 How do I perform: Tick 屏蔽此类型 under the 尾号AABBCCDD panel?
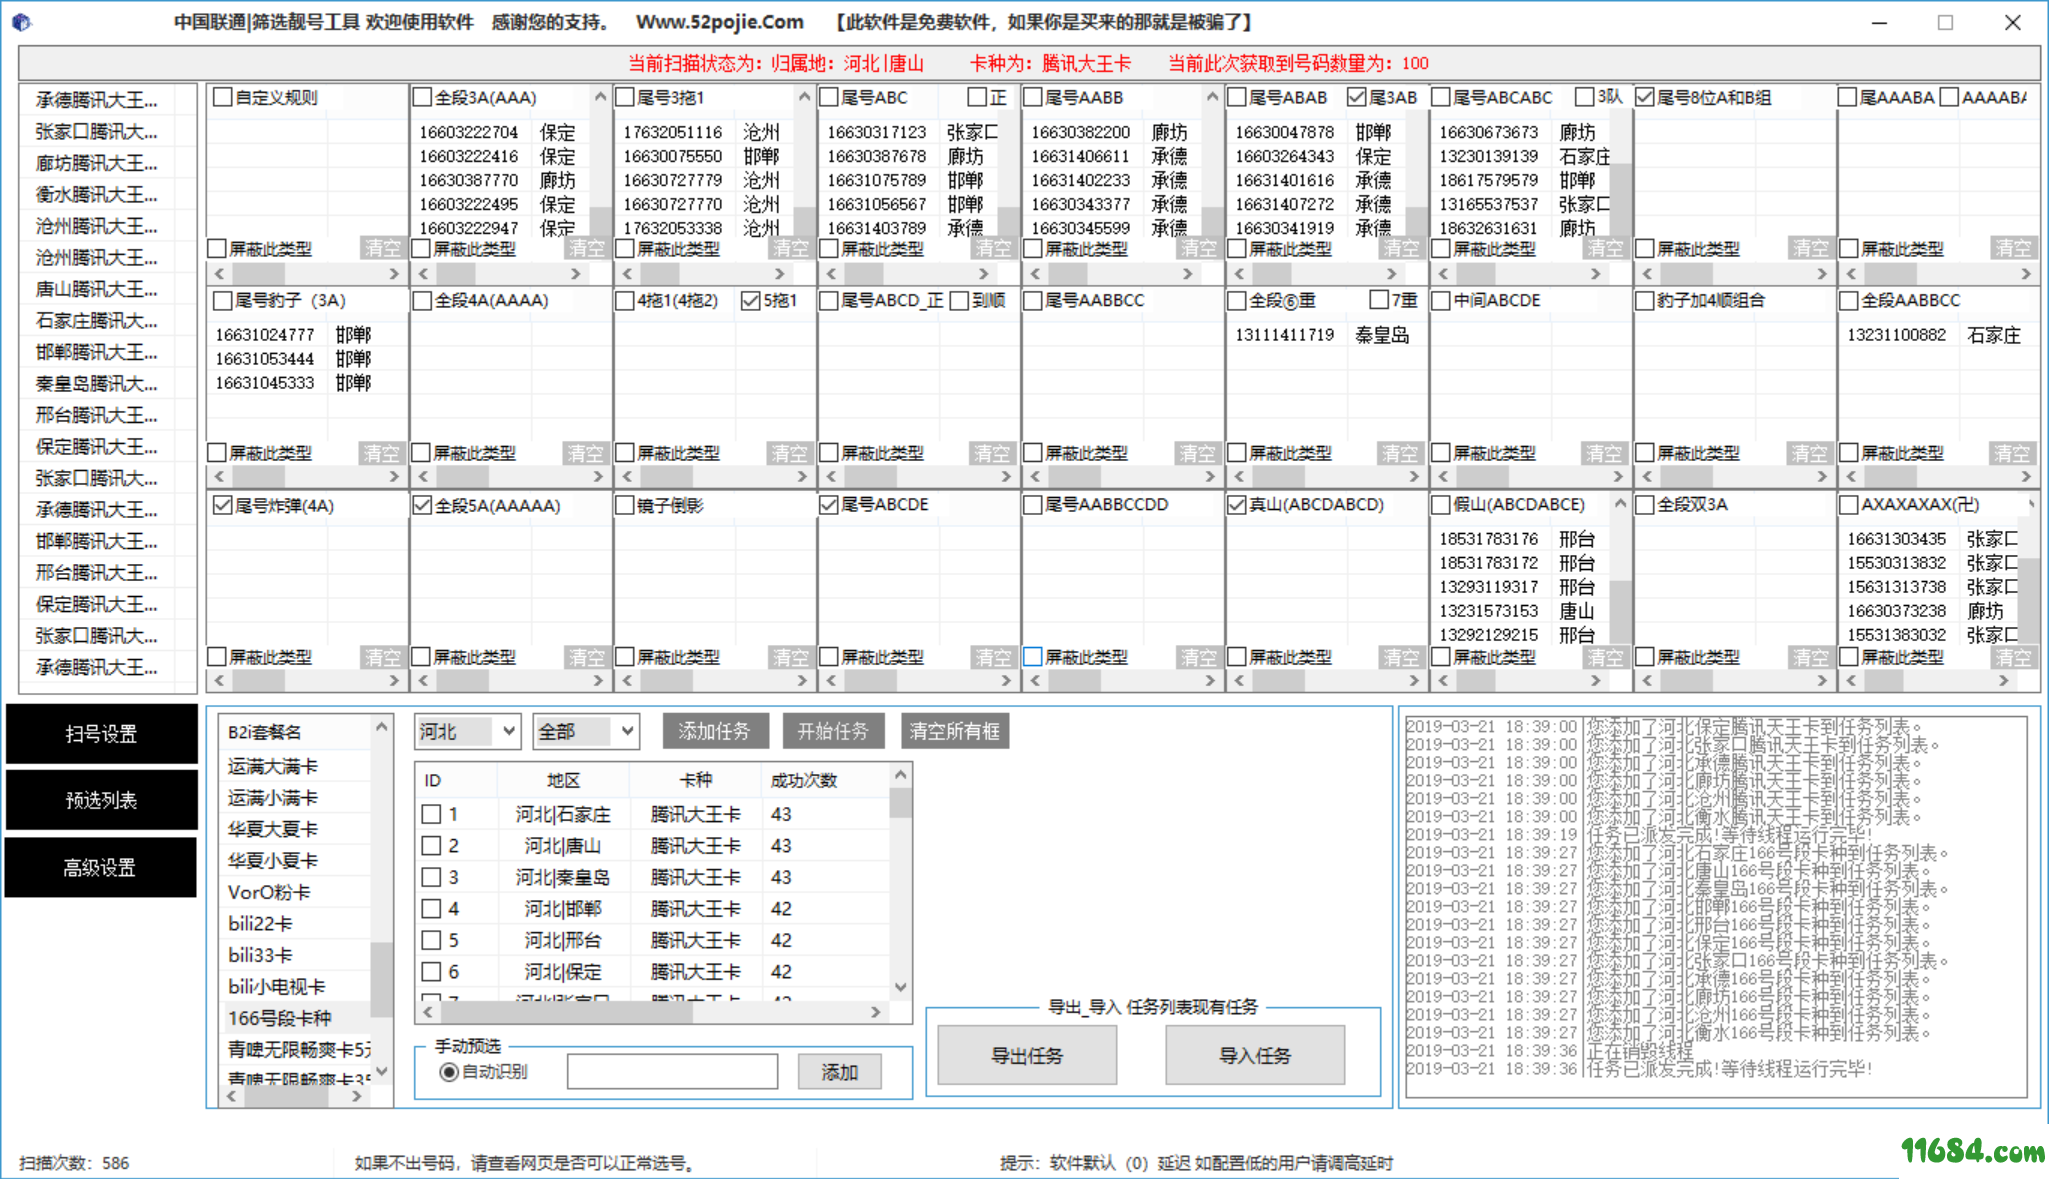coord(1033,657)
